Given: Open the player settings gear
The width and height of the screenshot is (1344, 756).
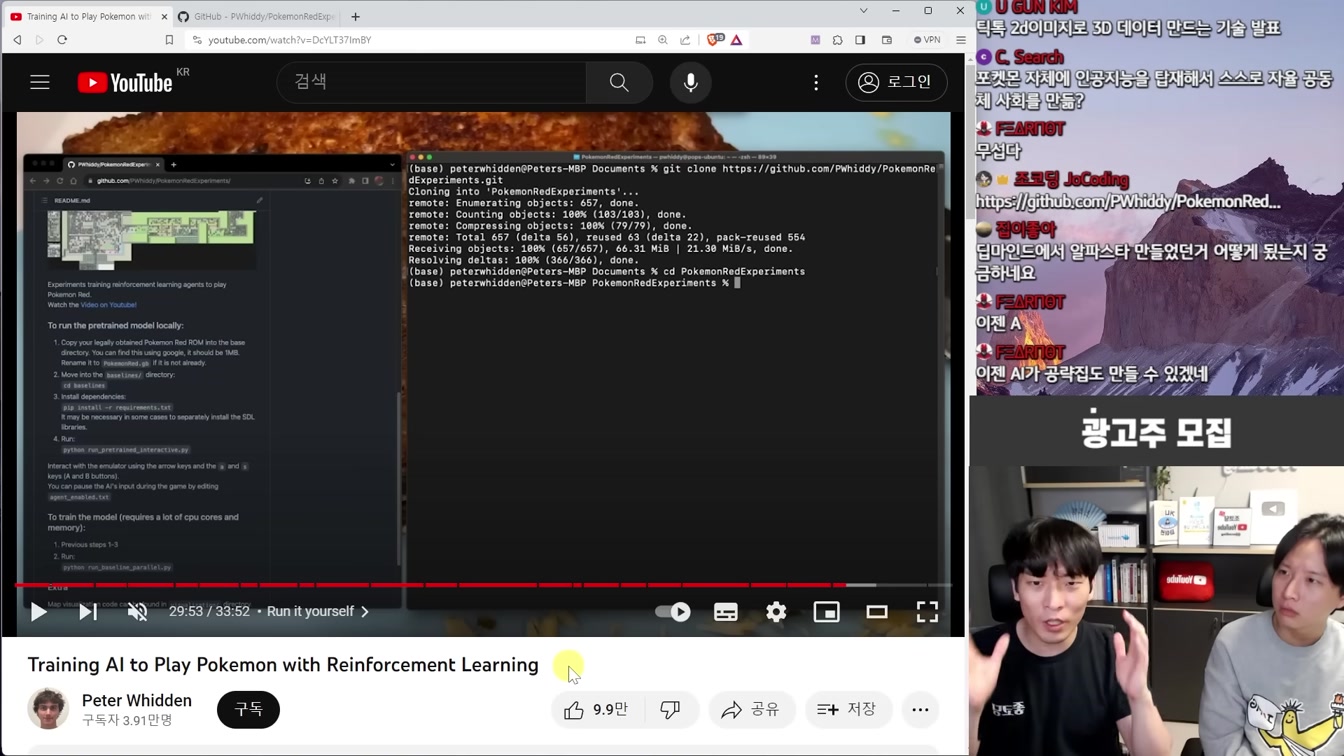Looking at the screenshot, I should 776,611.
